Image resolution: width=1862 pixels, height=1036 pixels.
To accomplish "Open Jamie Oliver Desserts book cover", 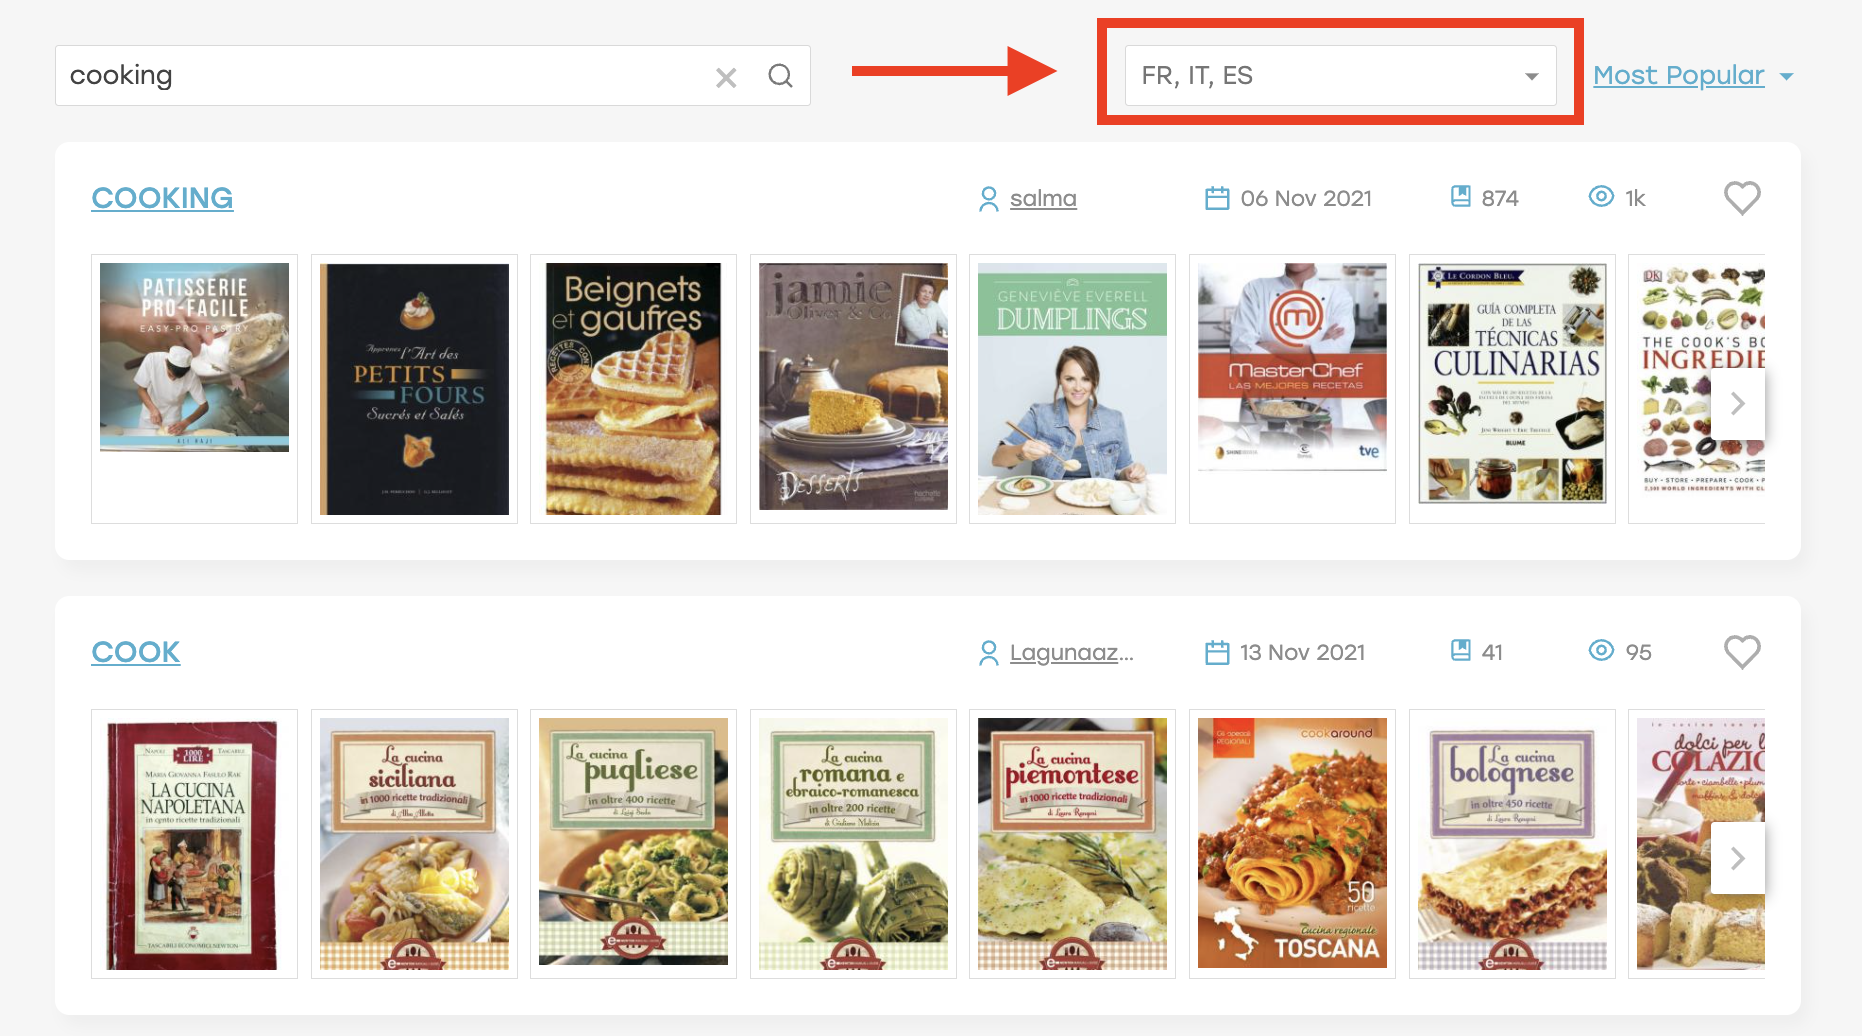I will click(853, 387).
